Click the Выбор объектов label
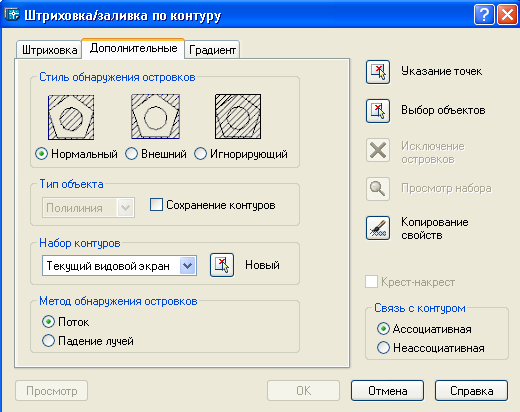This screenshot has height=412, width=520. 443,110
